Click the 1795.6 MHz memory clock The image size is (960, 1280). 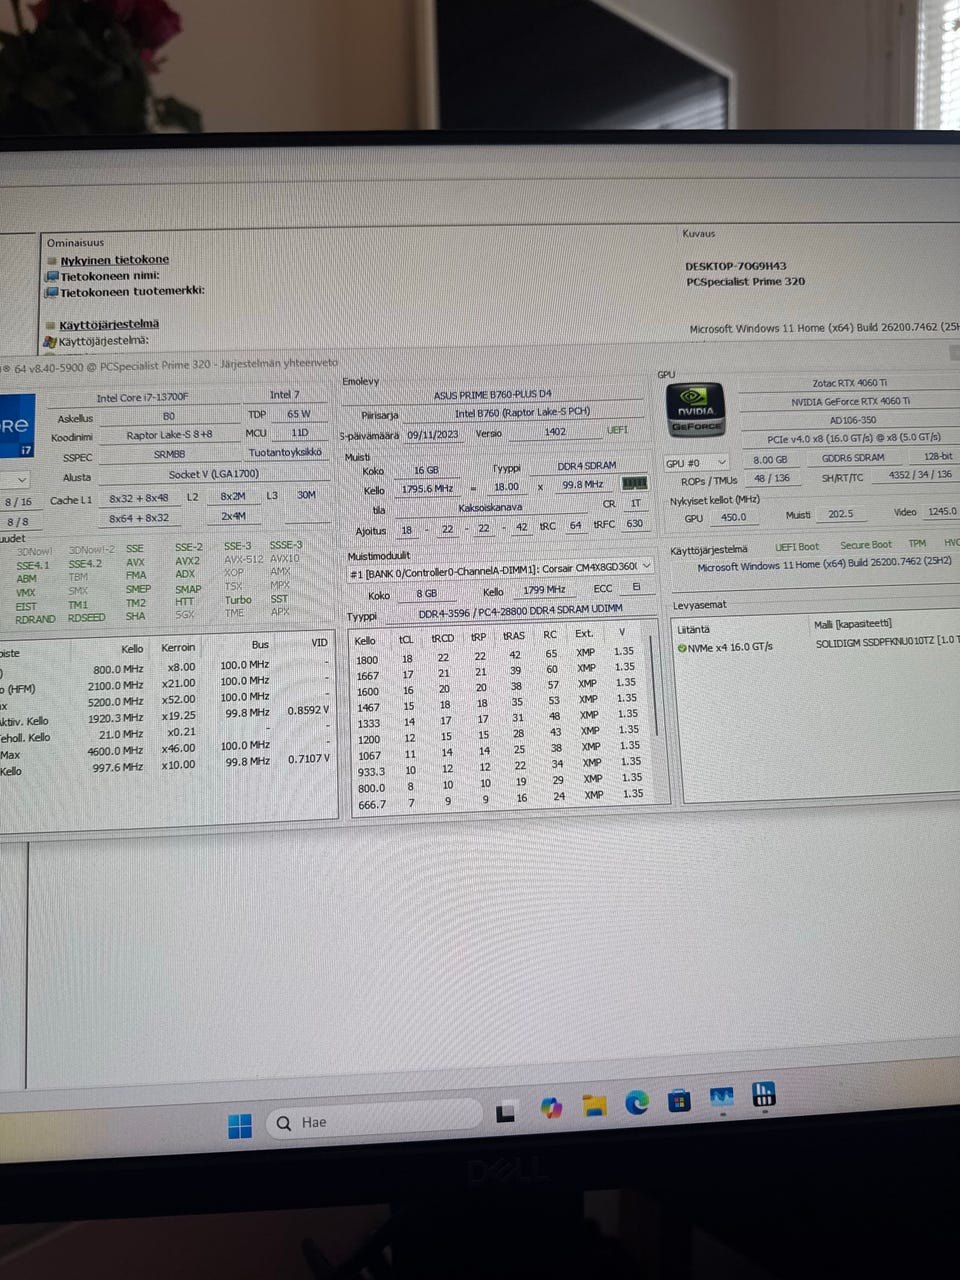[427, 489]
